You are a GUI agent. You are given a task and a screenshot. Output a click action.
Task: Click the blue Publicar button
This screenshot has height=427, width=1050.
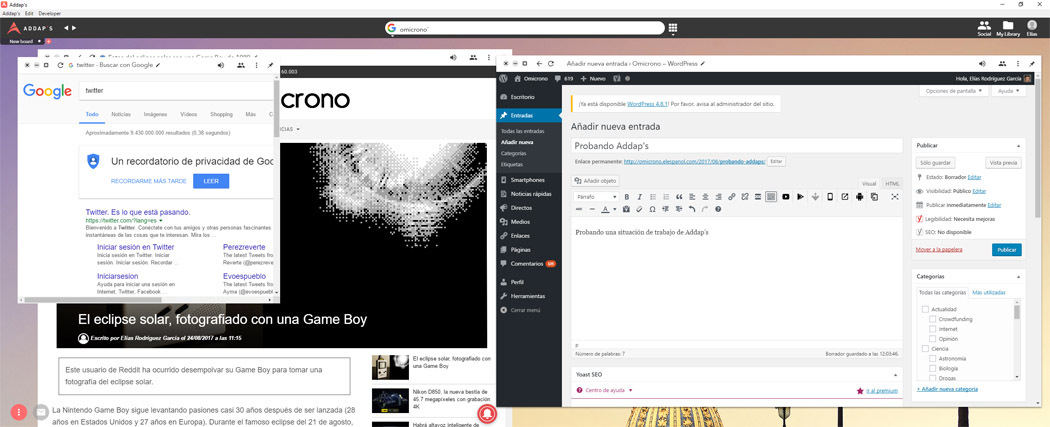point(1006,250)
